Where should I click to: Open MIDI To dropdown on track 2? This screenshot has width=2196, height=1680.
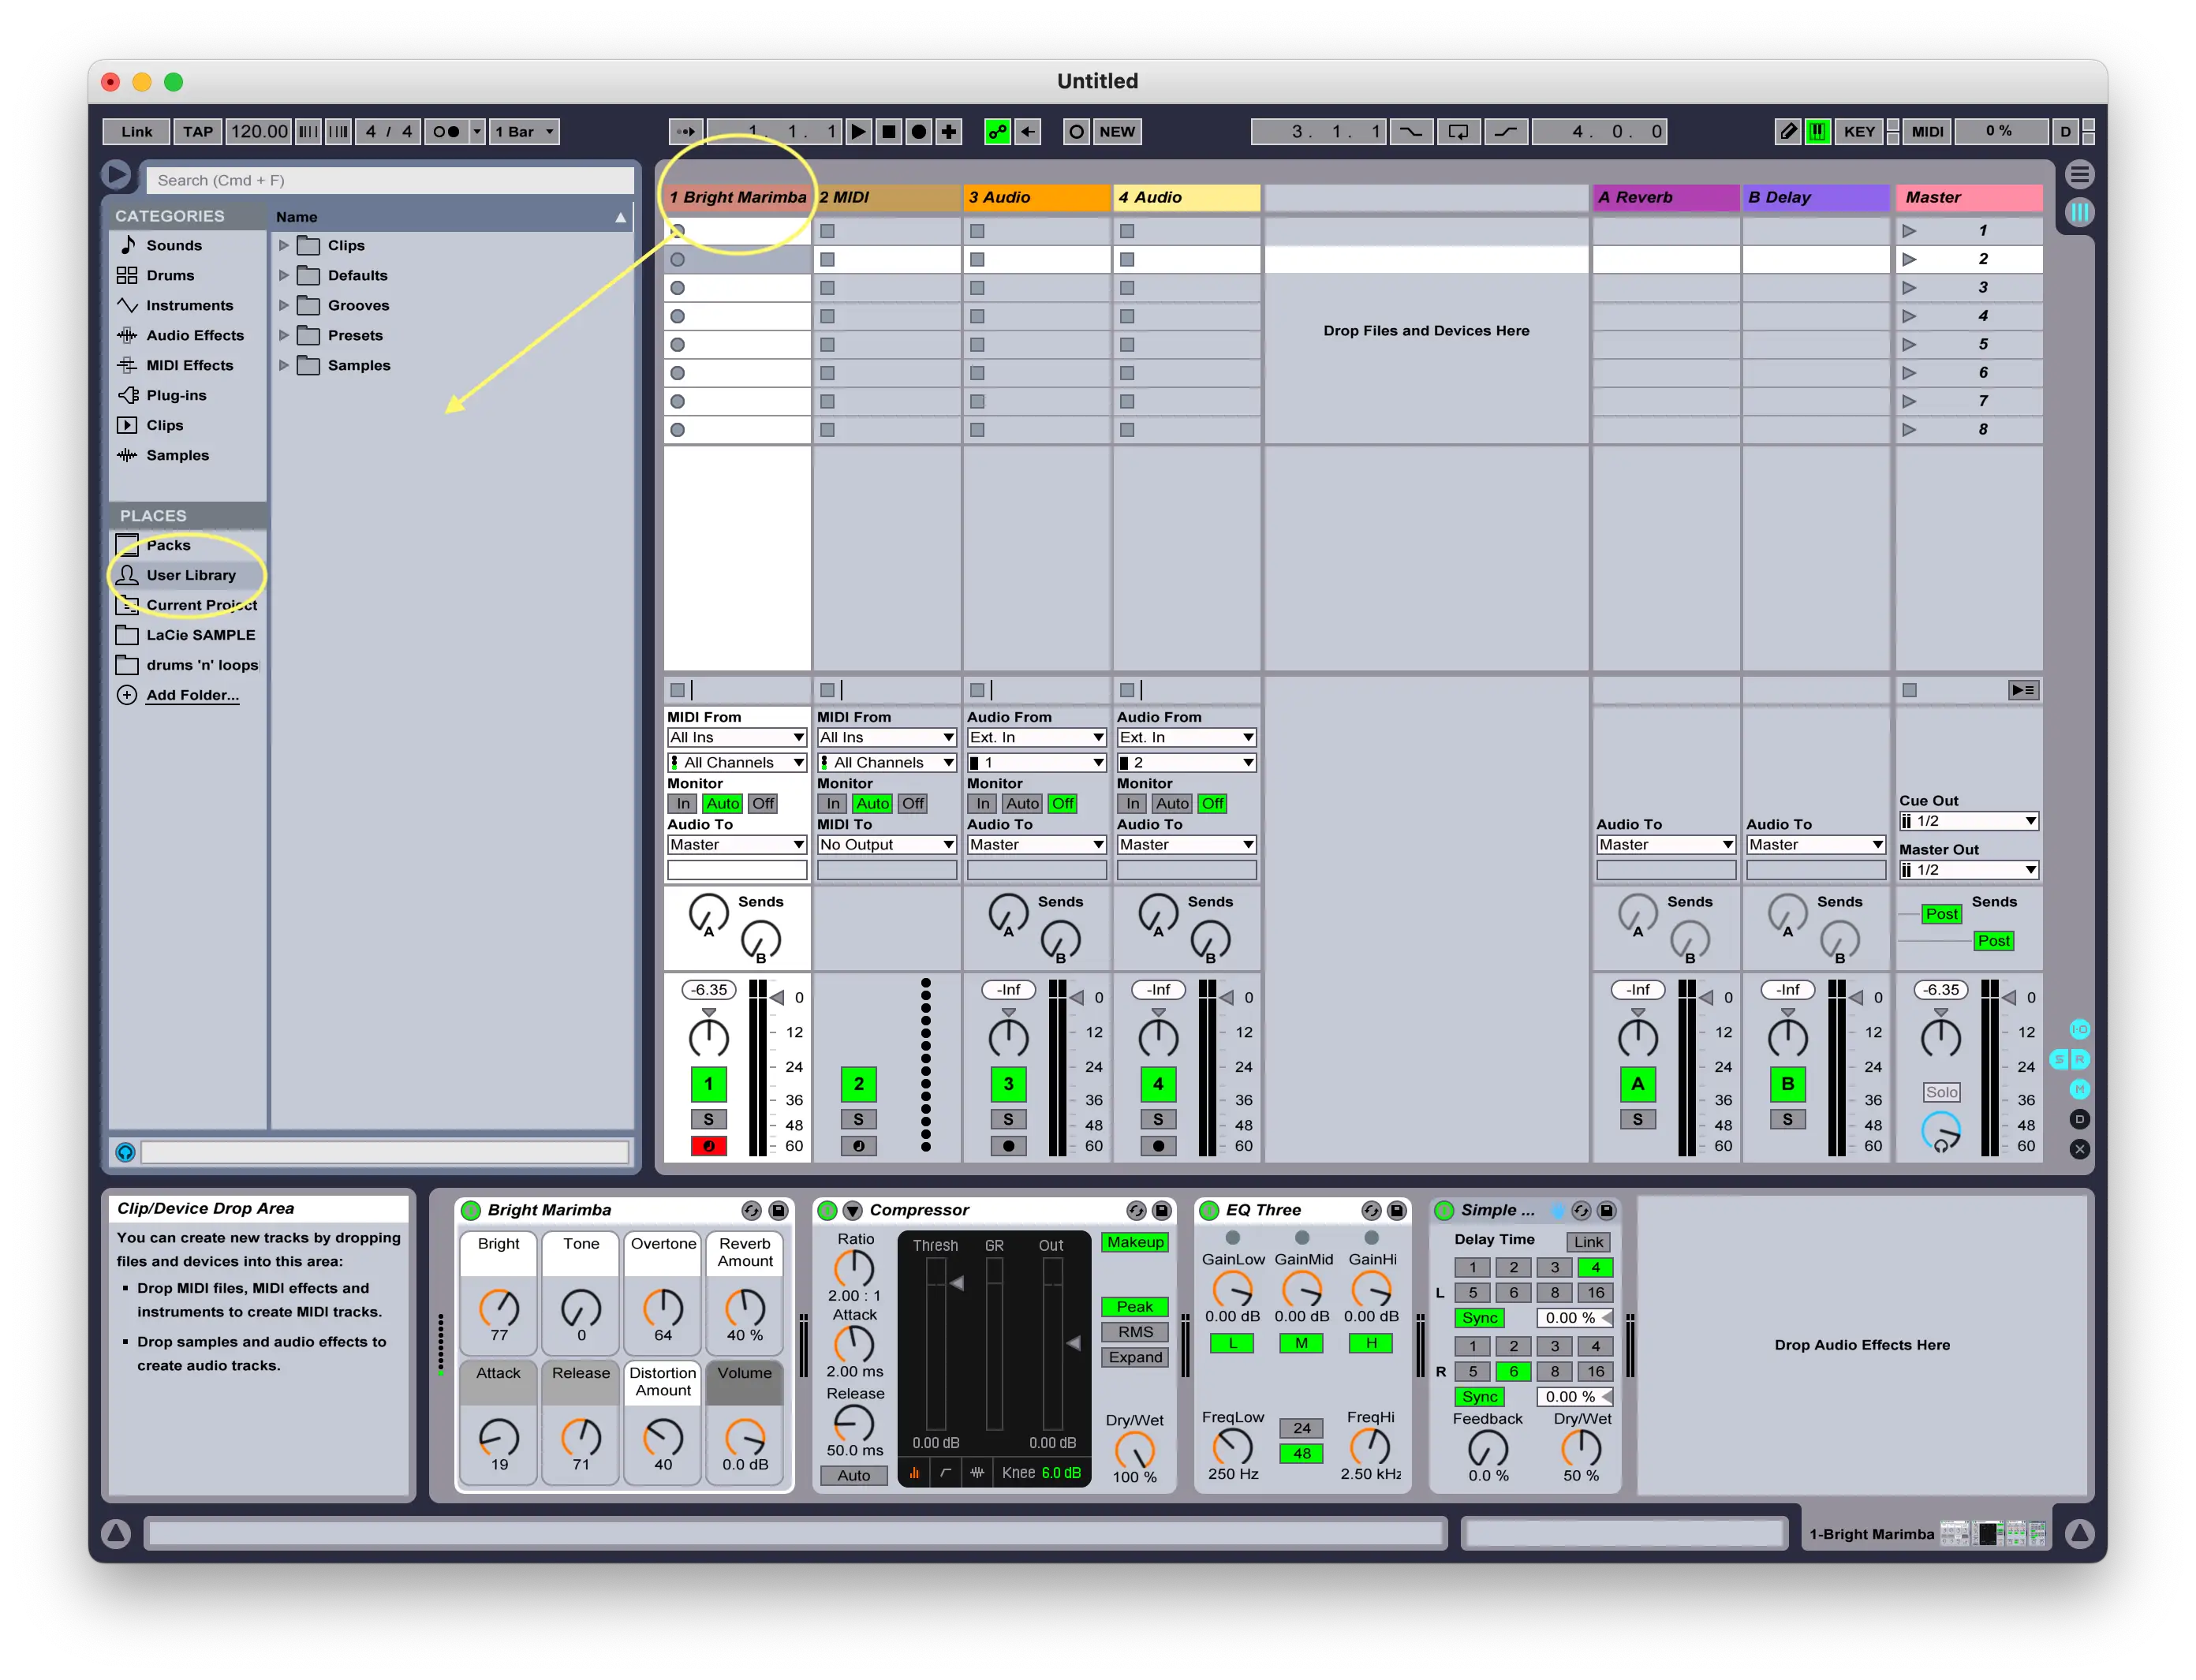tap(884, 843)
